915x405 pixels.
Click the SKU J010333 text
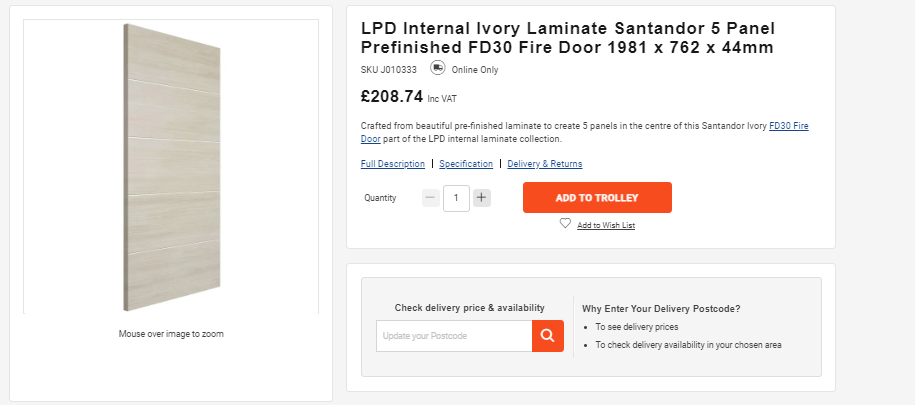pos(389,70)
